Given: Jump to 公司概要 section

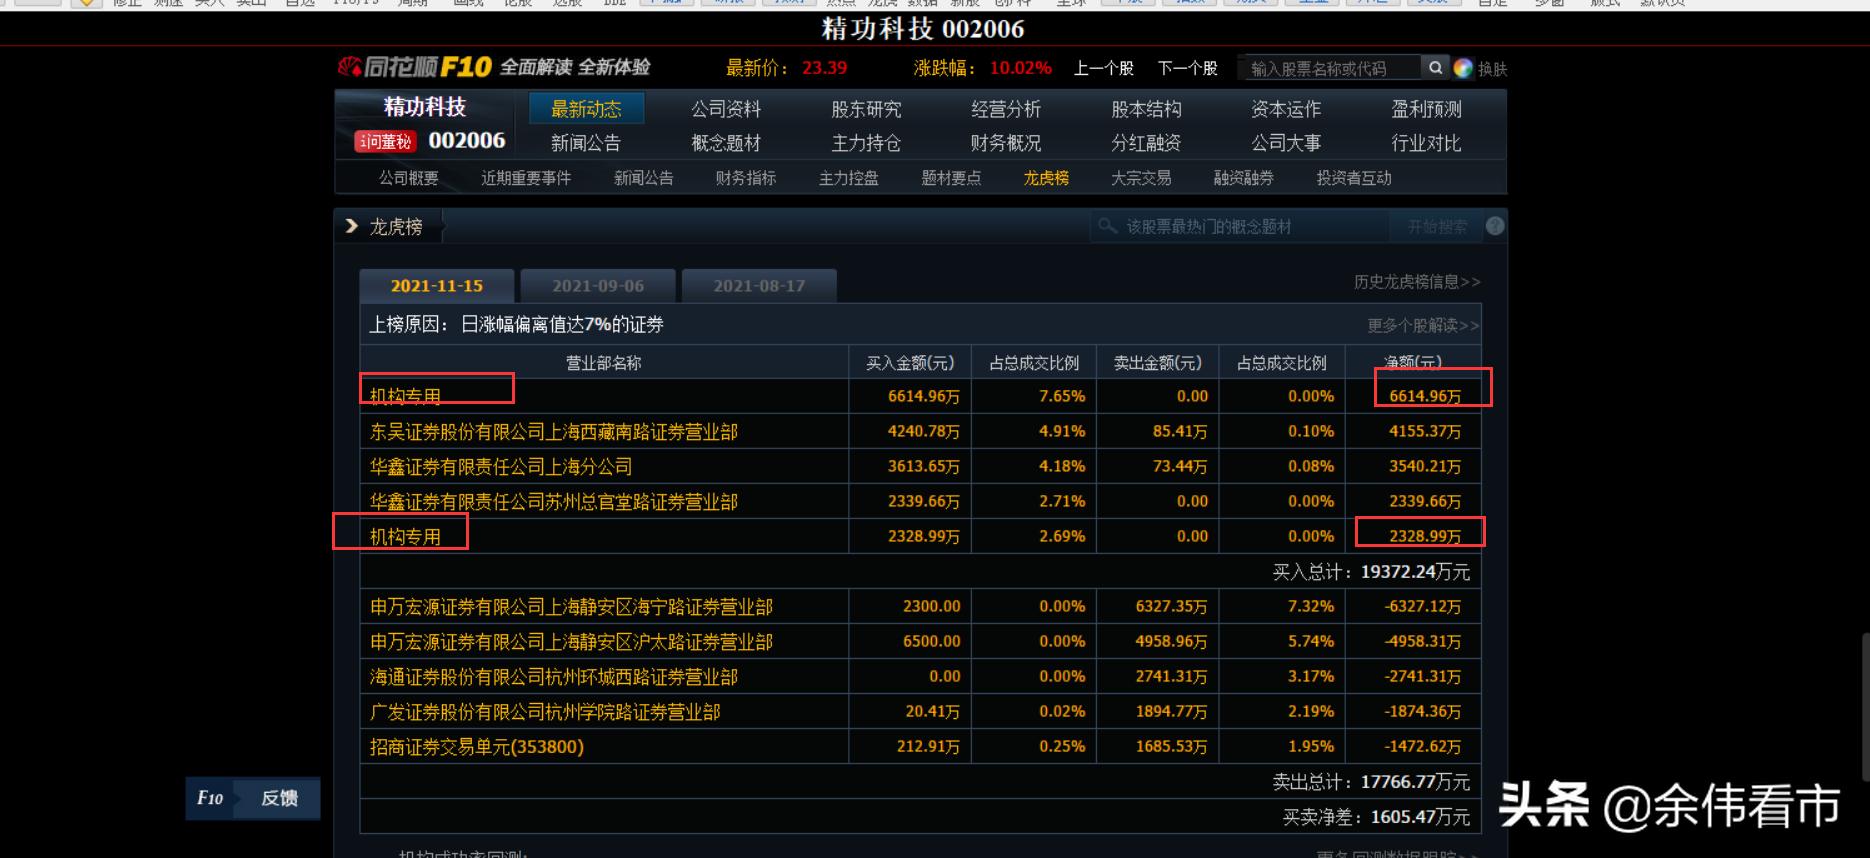Looking at the screenshot, I should point(408,178).
